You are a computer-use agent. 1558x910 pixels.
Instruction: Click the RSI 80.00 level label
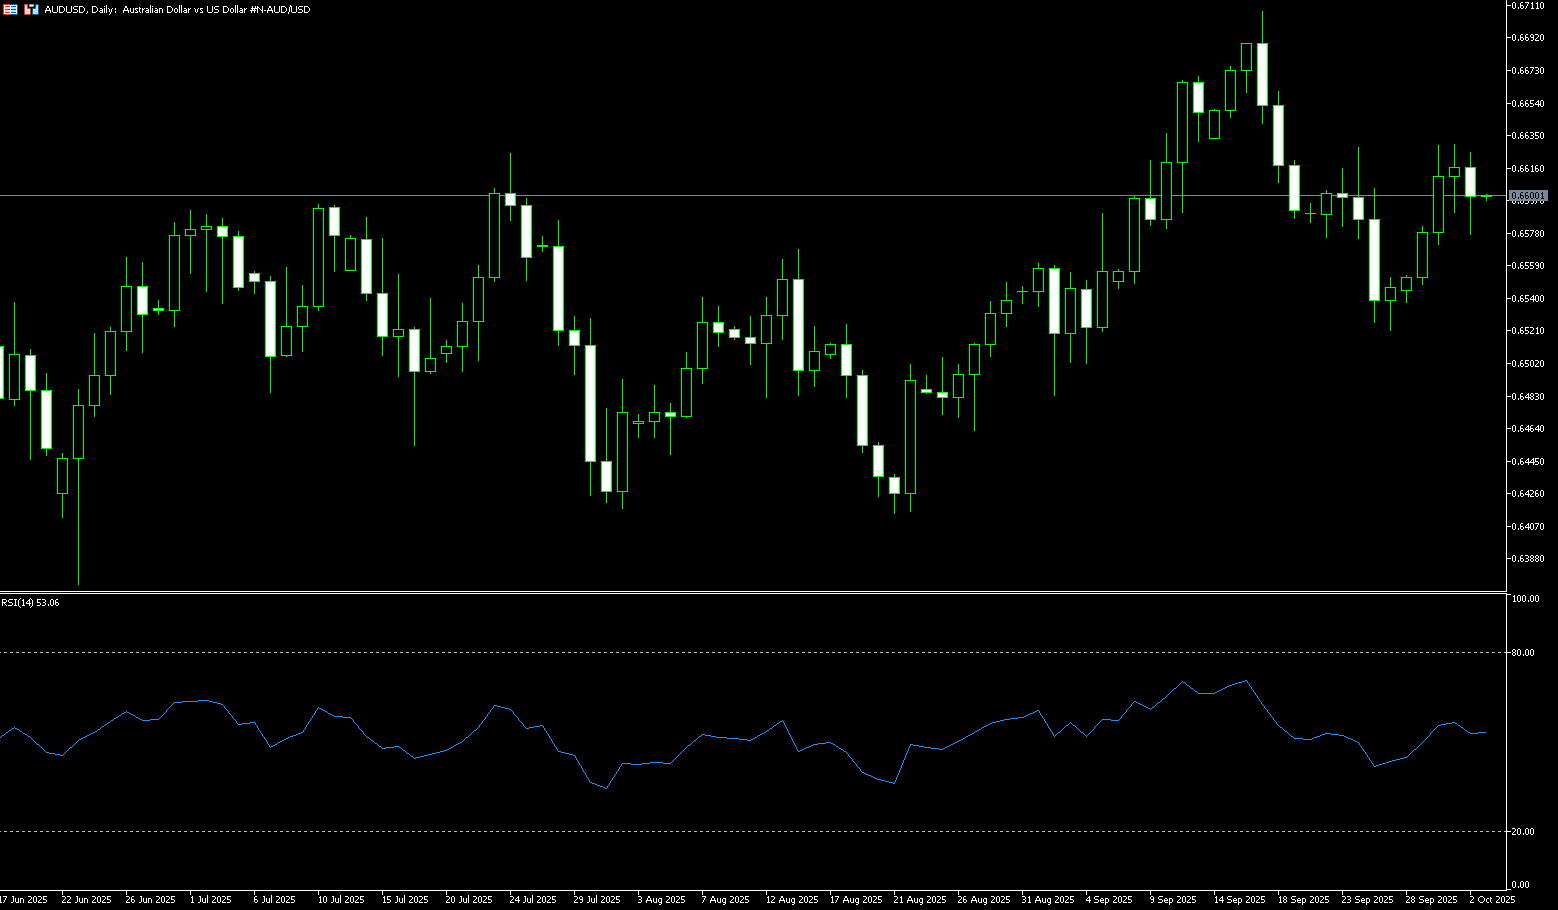coord(1524,653)
